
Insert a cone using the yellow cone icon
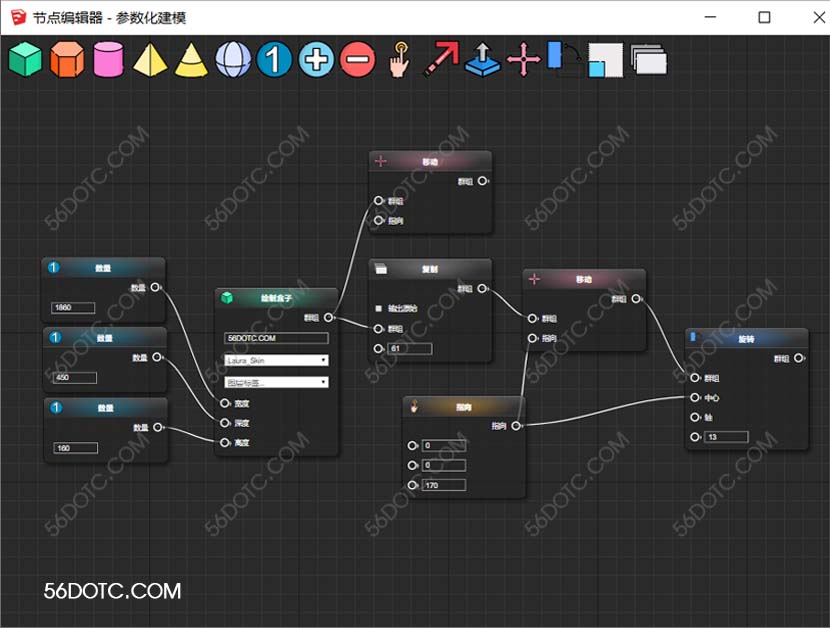point(191,60)
